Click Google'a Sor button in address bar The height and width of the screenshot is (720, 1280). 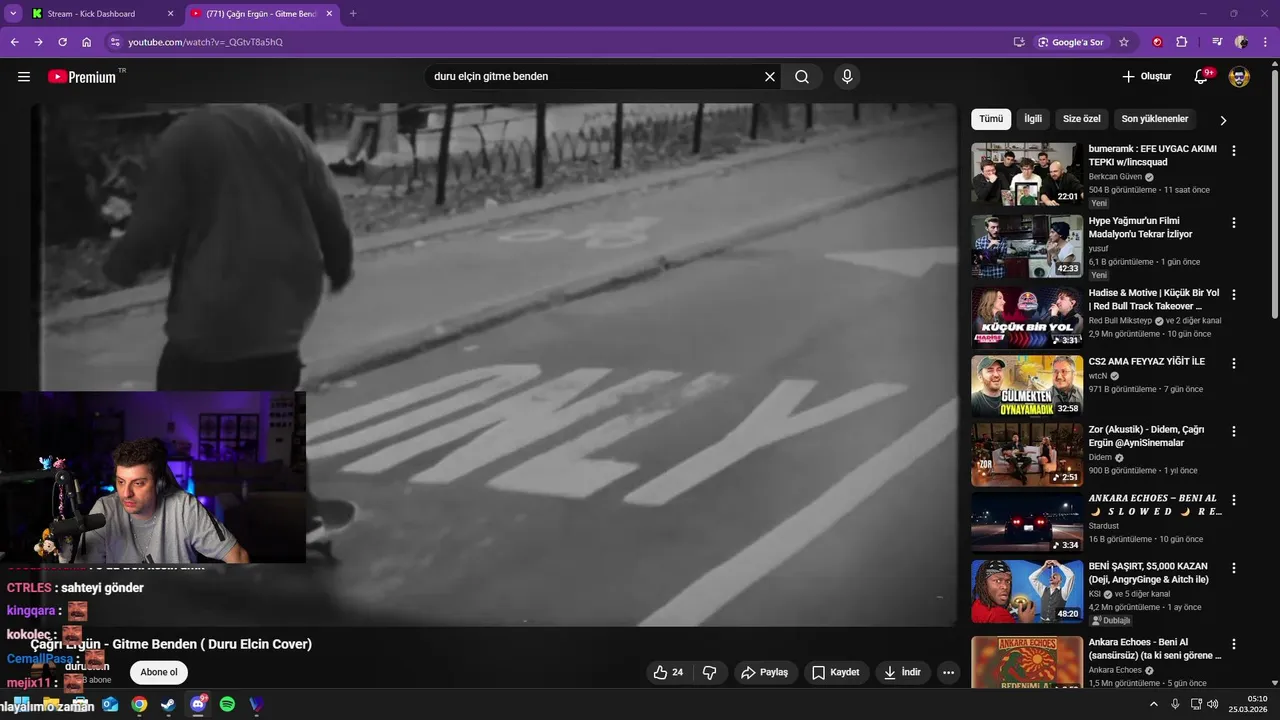[1070, 42]
